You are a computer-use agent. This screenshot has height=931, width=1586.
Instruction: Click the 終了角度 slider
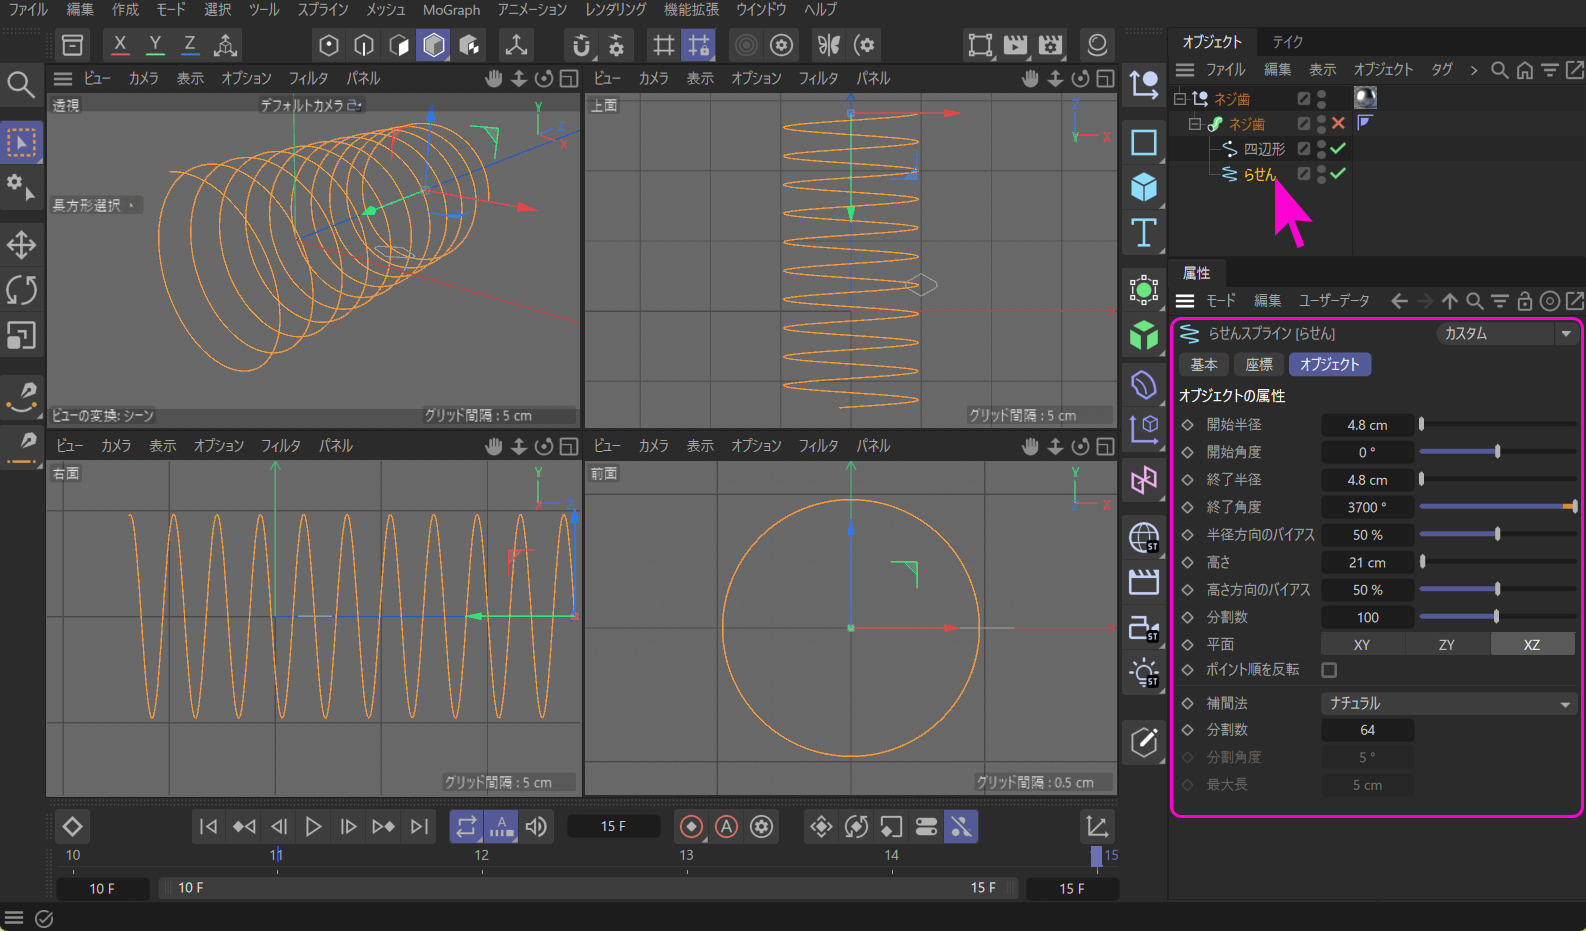(x=1496, y=507)
